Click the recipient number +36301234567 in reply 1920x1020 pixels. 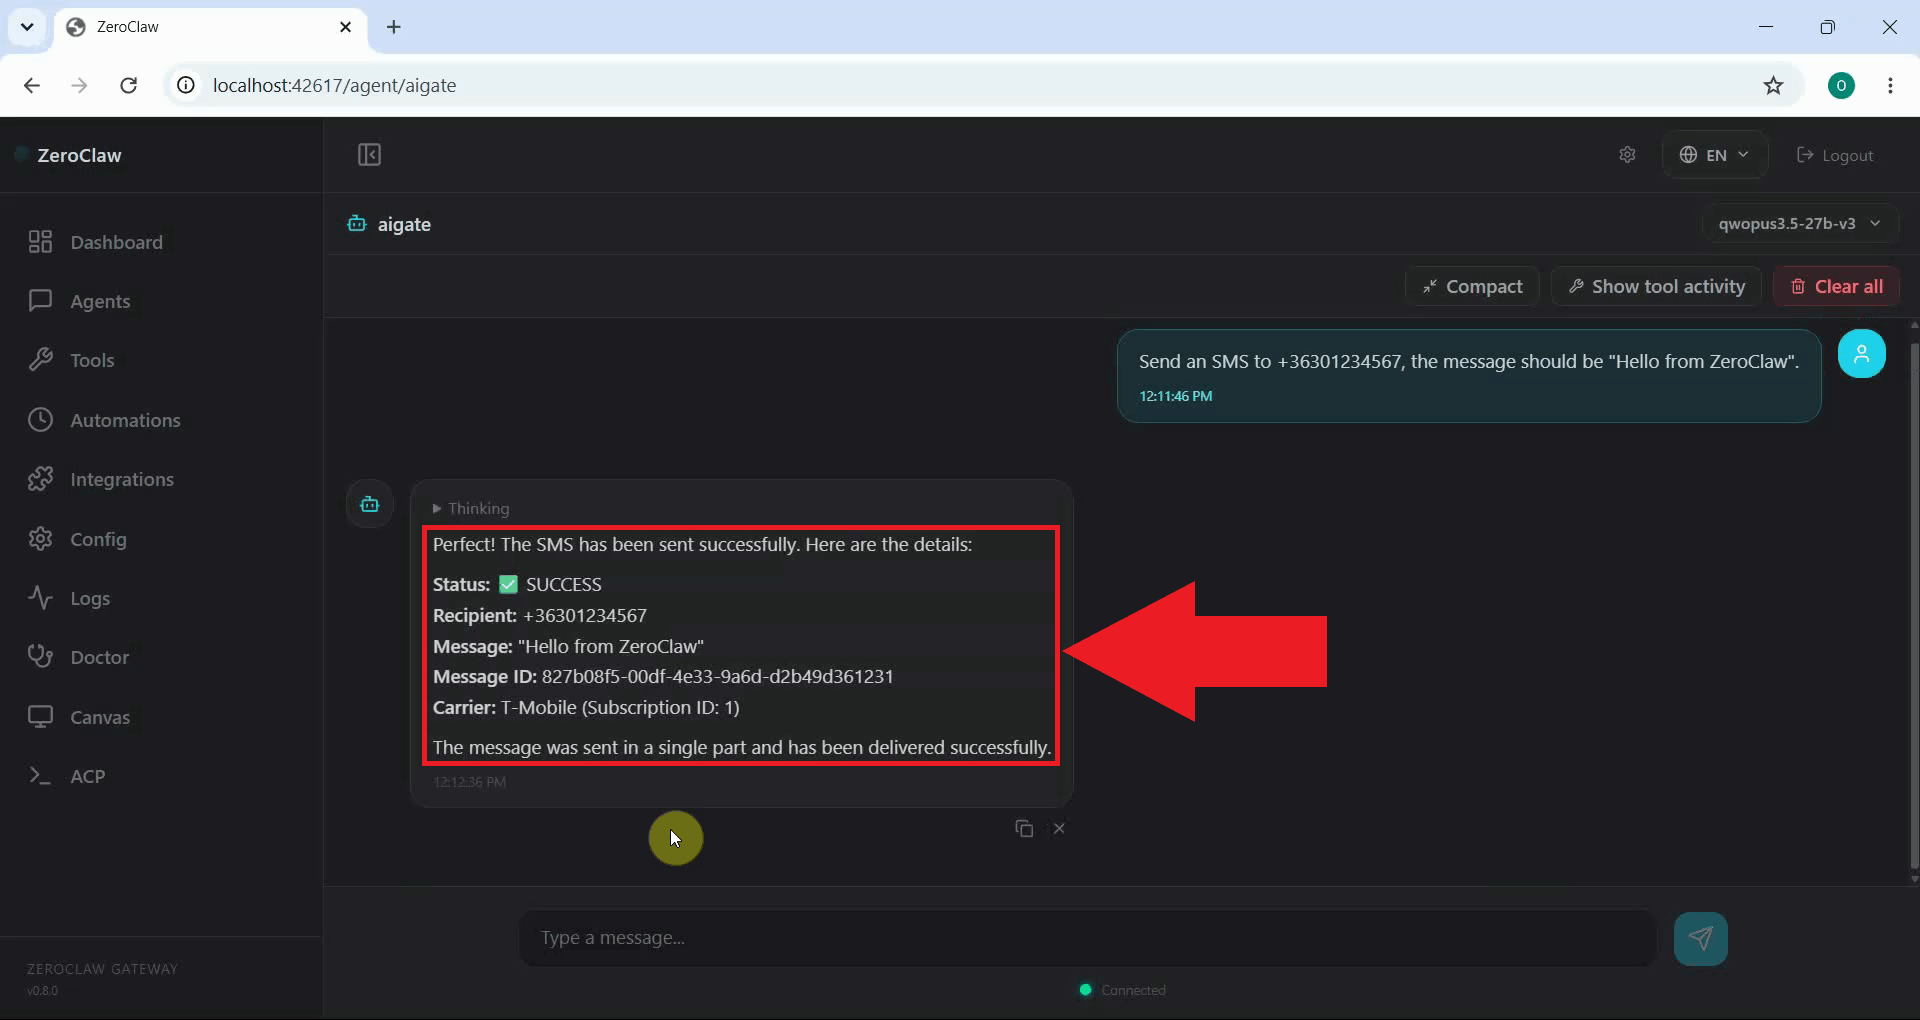point(585,615)
